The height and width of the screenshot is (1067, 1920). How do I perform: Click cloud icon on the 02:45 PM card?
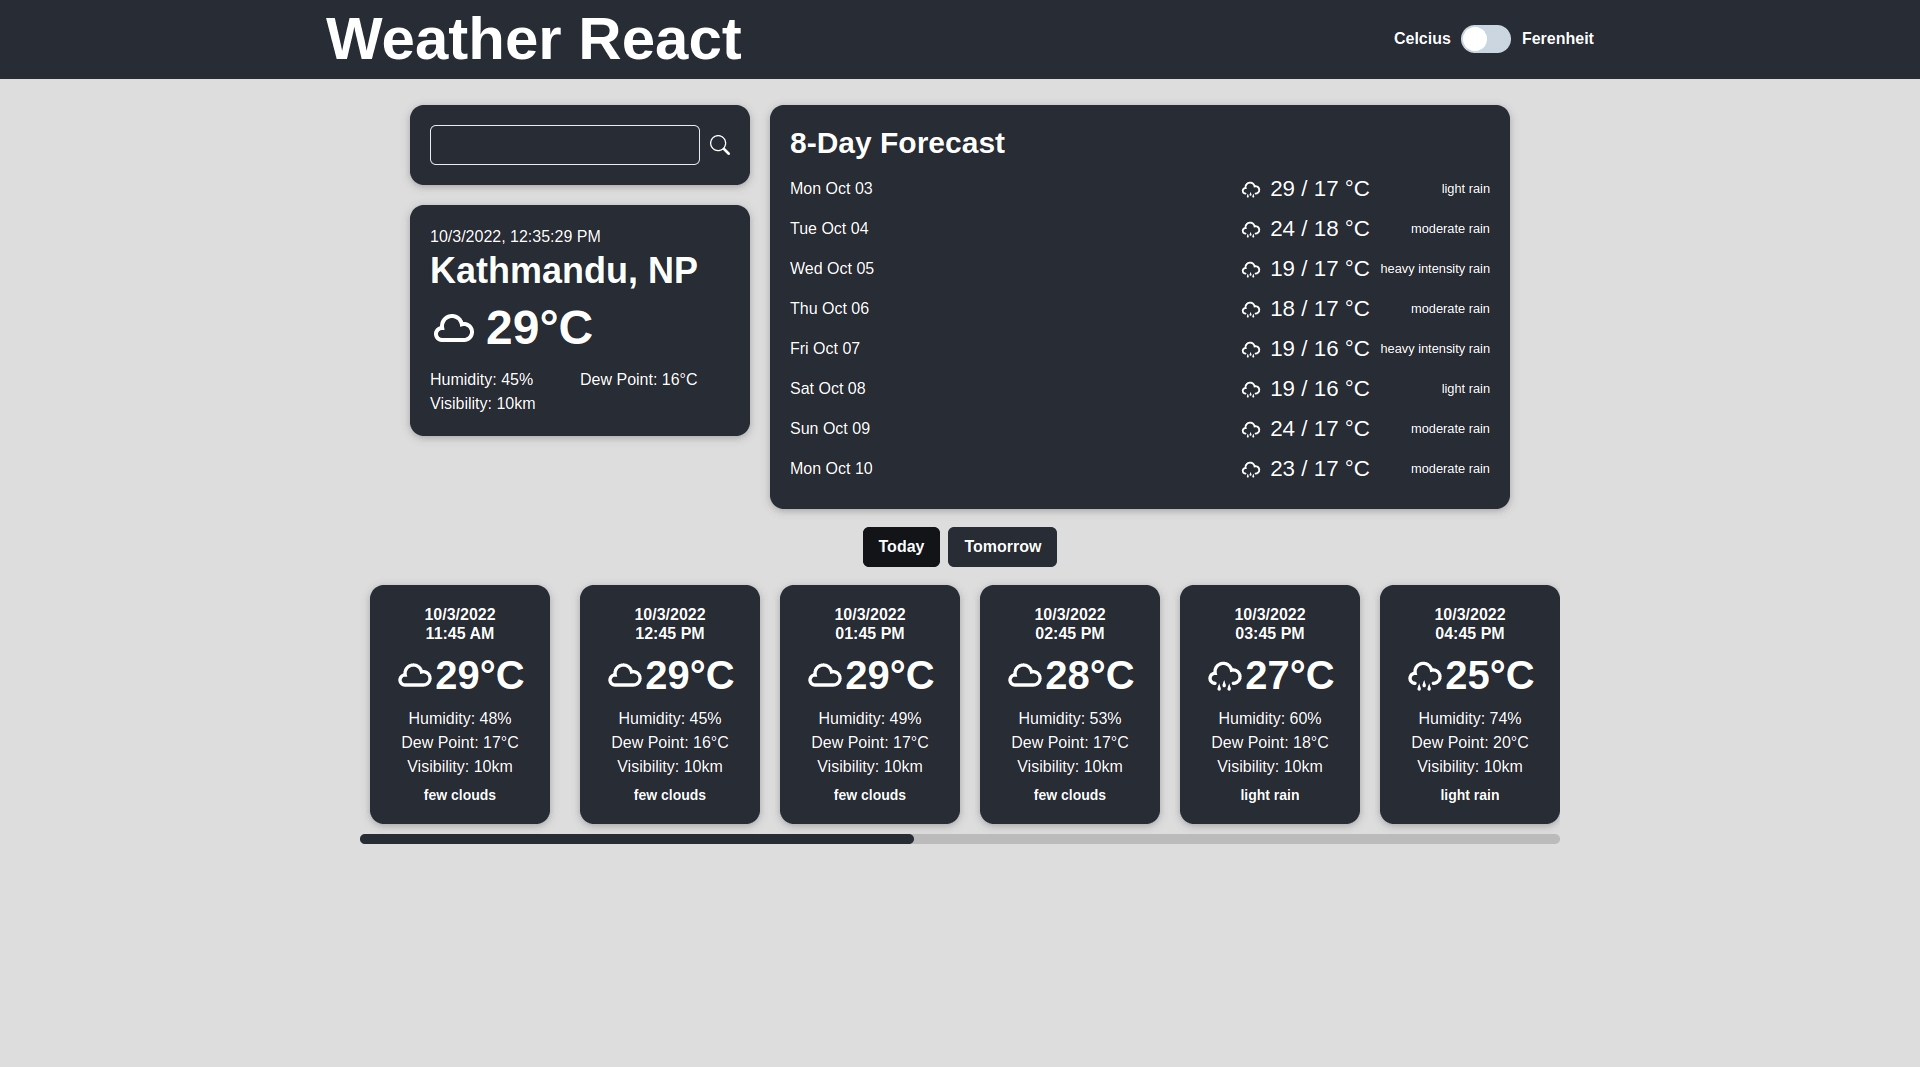point(1025,676)
